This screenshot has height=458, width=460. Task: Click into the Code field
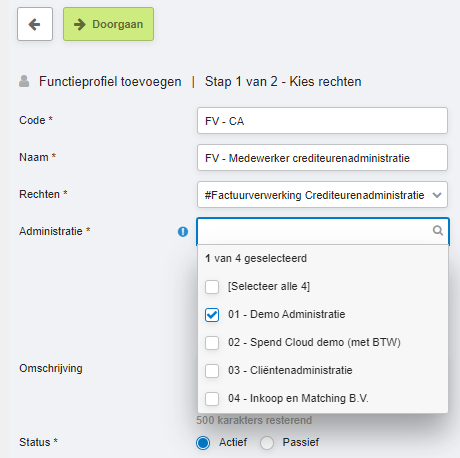pyautogui.click(x=322, y=121)
